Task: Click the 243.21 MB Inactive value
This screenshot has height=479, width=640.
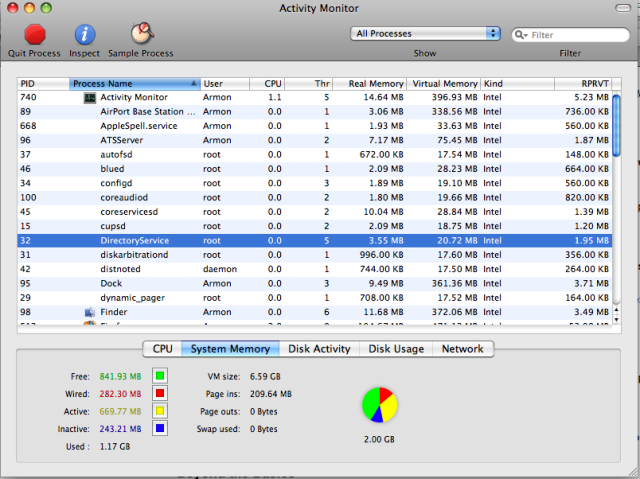Action: pos(120,429)
